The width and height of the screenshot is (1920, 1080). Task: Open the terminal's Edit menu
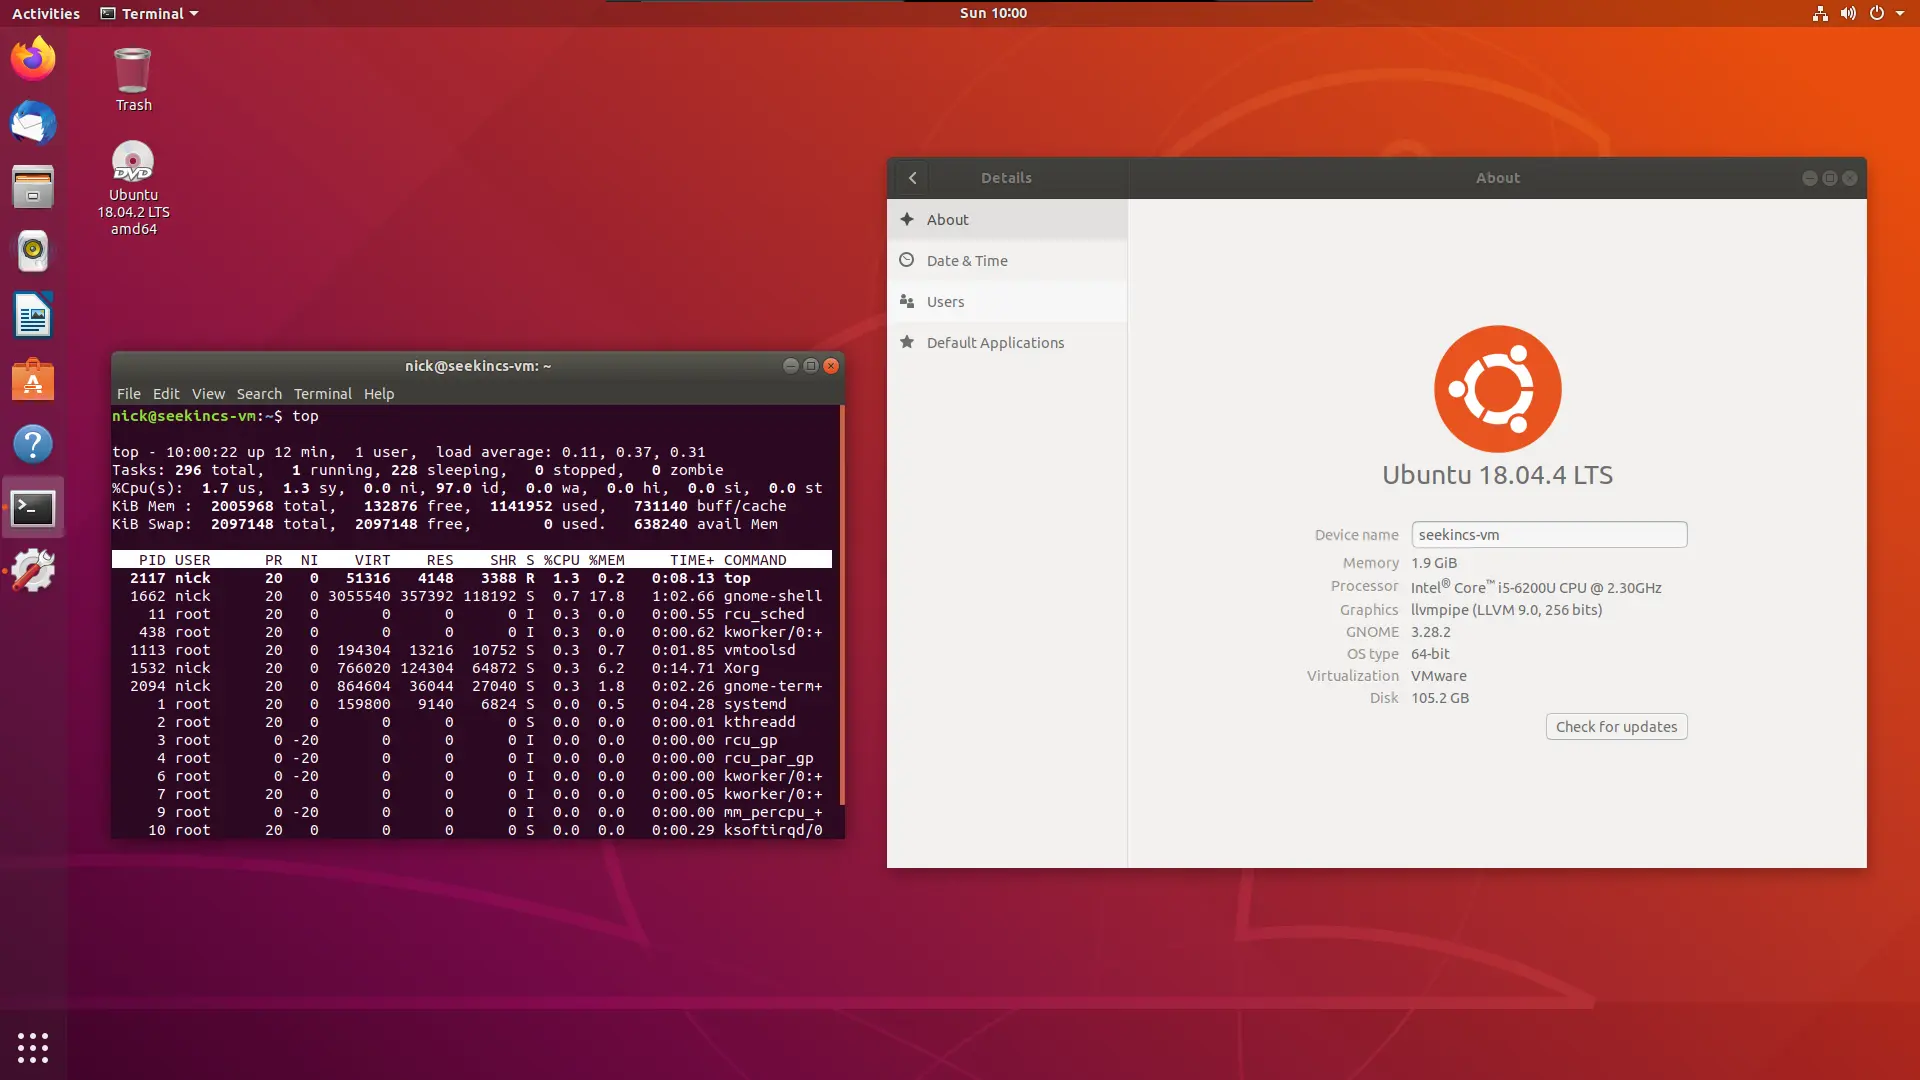166,394
